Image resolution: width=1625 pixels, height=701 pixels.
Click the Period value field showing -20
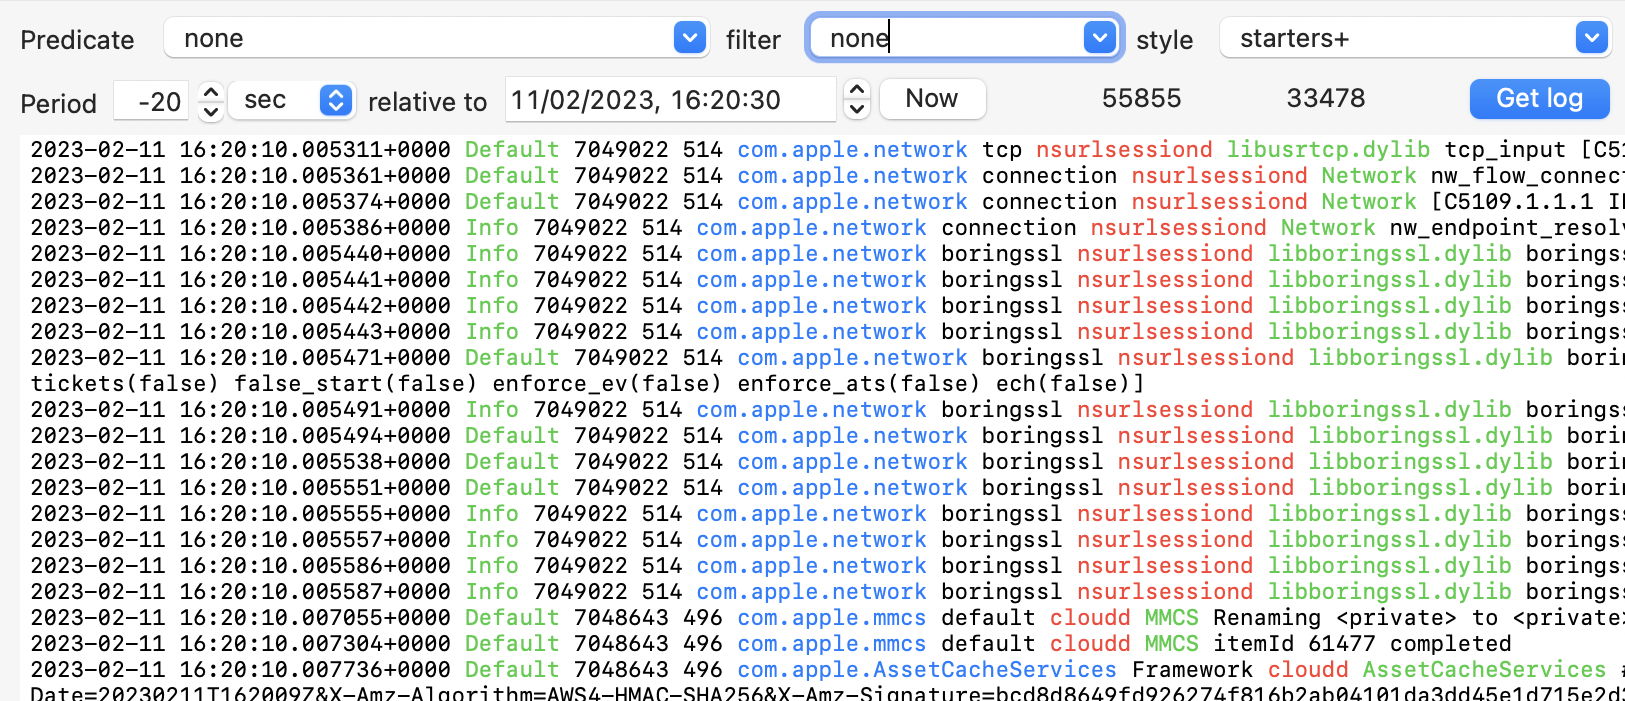(152, 101)
